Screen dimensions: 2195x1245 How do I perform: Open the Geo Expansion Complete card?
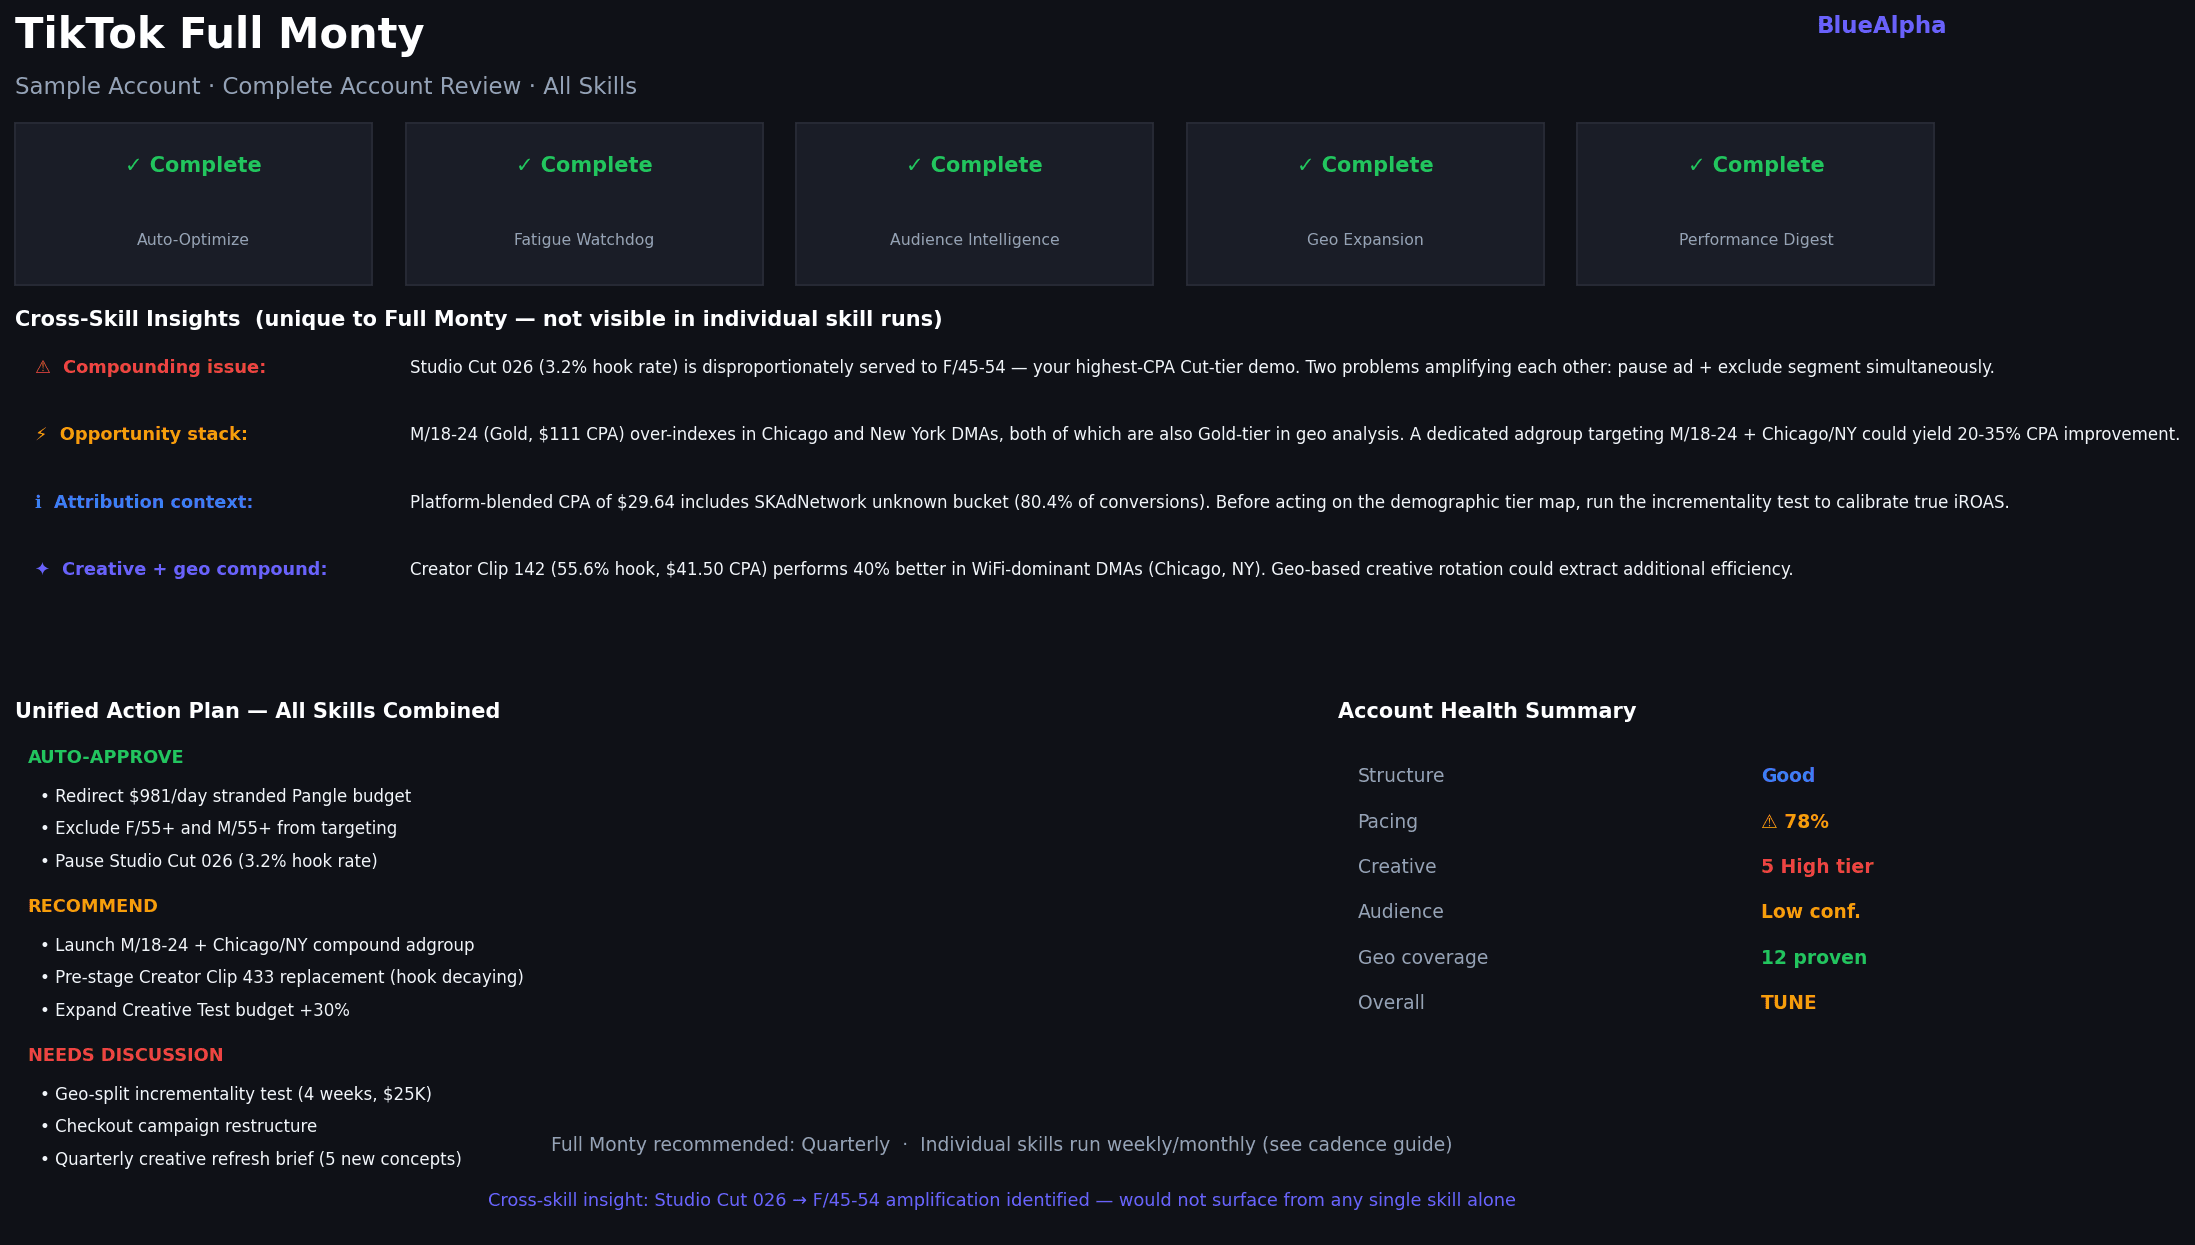(1365, 204)
